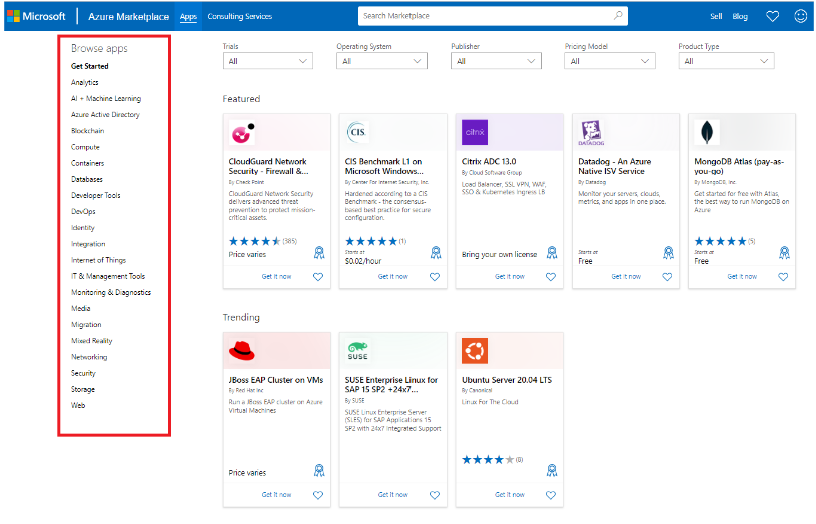This screenshot has height=524, width=816.
Task: Open the feedback smiley icon
Action: pos(800,16)
